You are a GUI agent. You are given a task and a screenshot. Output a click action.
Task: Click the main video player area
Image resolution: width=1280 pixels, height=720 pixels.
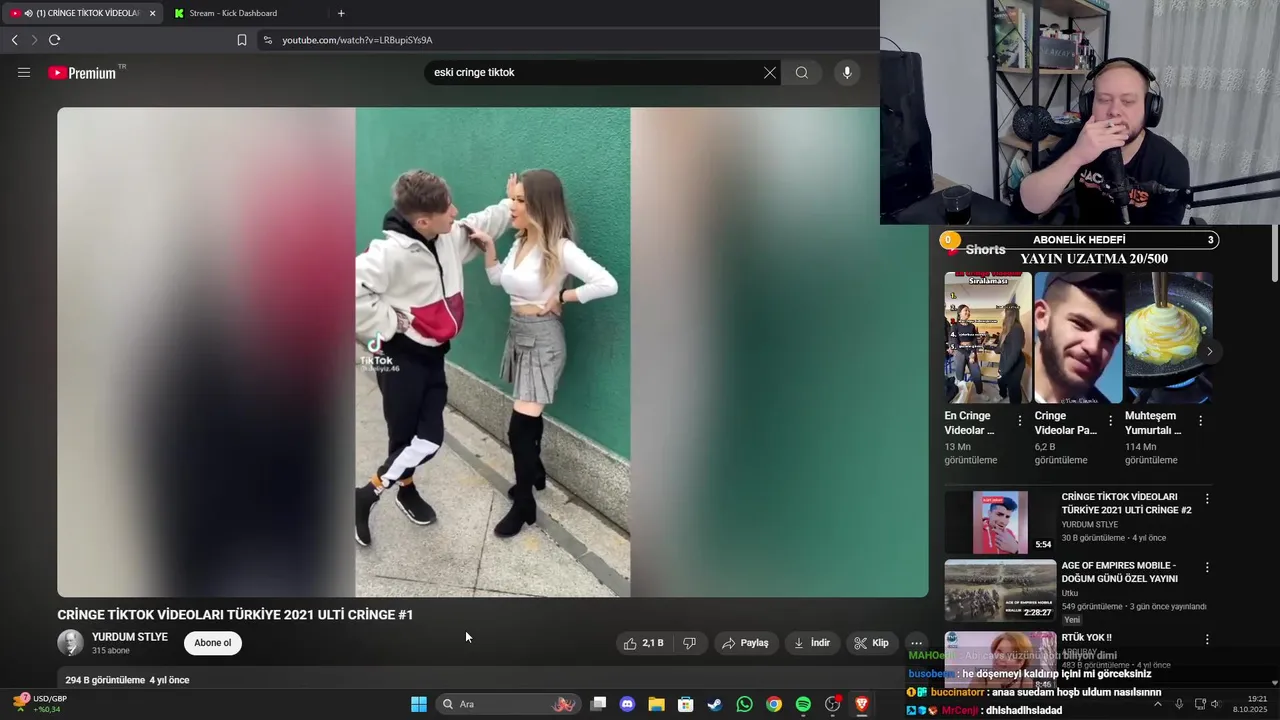pyautogui.click(x=492, y=352)
